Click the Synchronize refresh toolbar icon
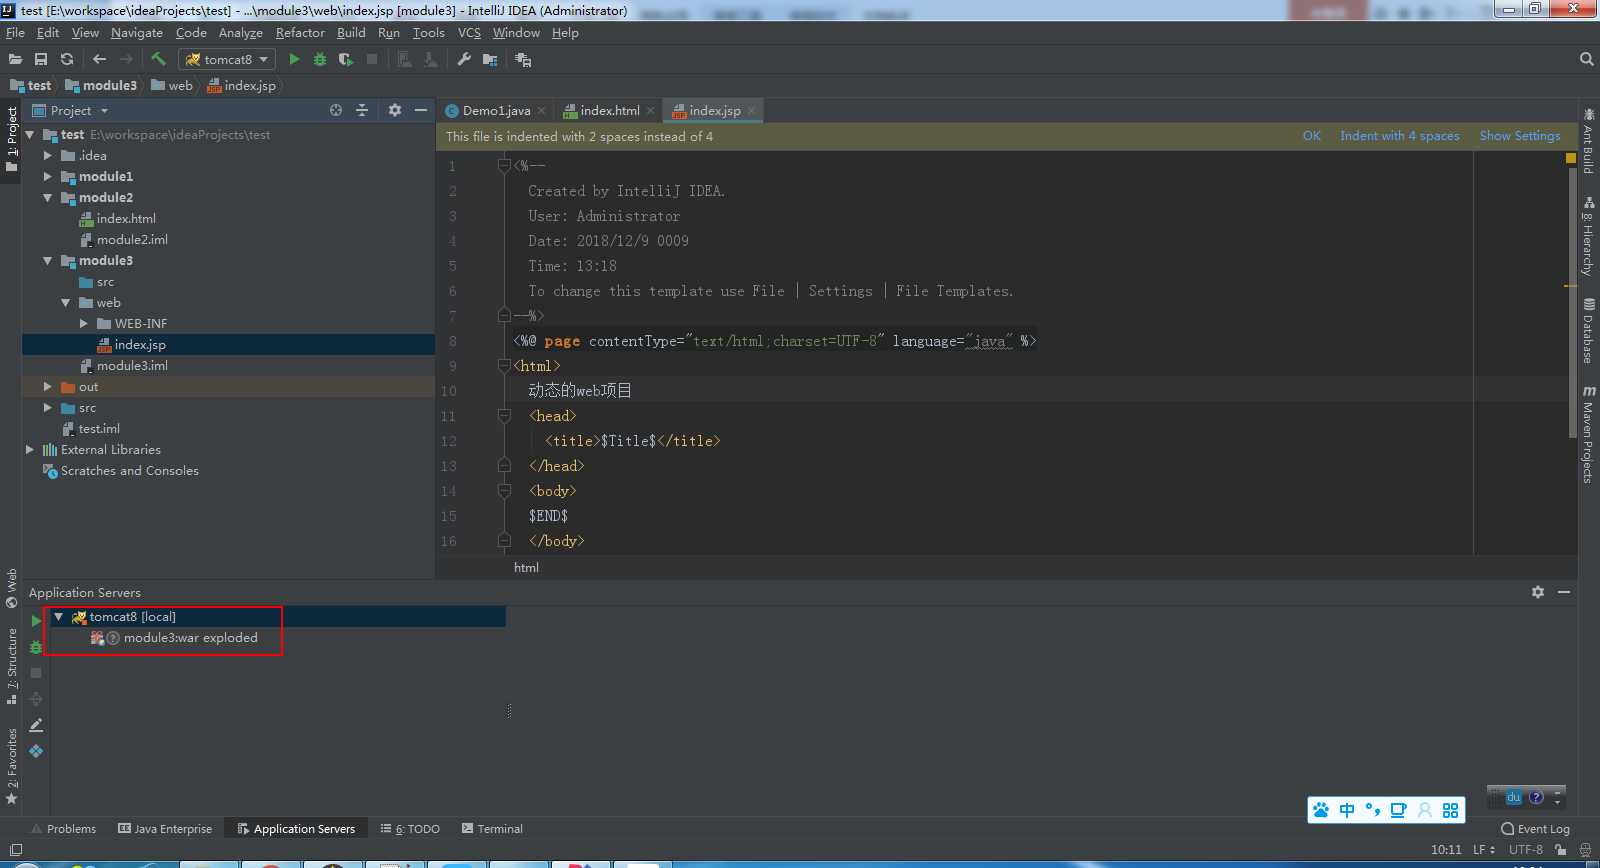This screenshot has width=1600, height=868. (x=67, y=59)
